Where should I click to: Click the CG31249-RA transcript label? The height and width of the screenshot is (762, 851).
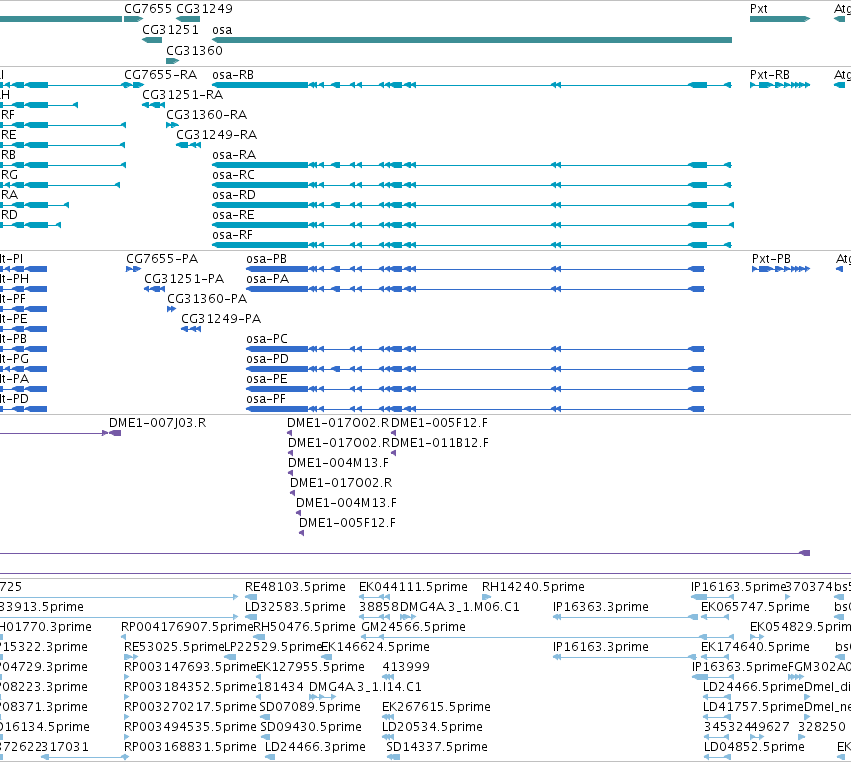217,135
